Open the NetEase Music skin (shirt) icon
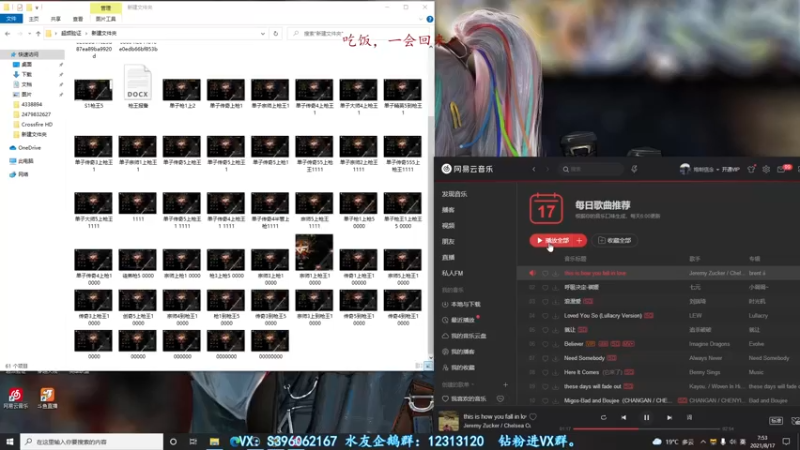This screenshot has width=800, height=450. (x=751, y=169)
